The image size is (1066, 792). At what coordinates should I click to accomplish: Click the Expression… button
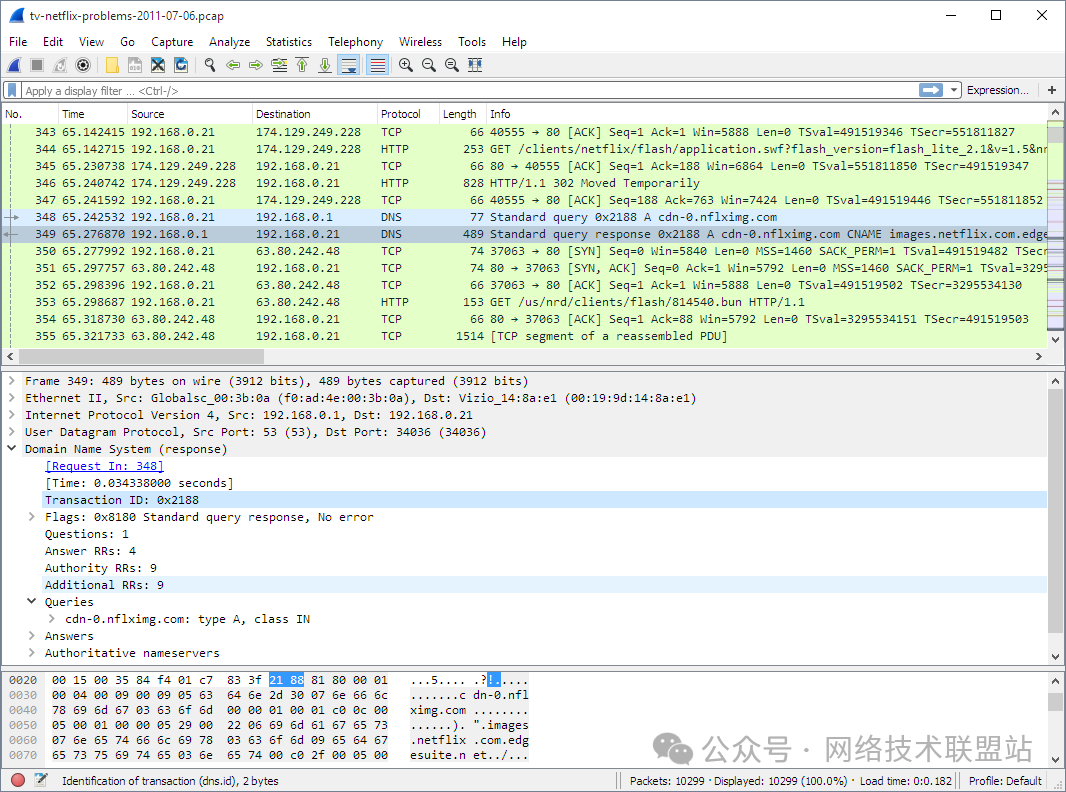pyautogui.click(x=997, y=90)
